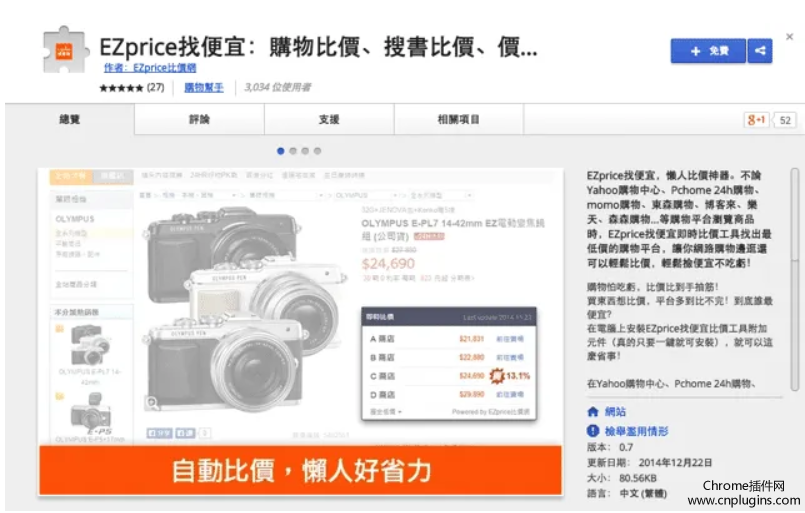Select the third screenshot carousel dot
Viewport: 805px width, 513px height.
pos(305,151)
